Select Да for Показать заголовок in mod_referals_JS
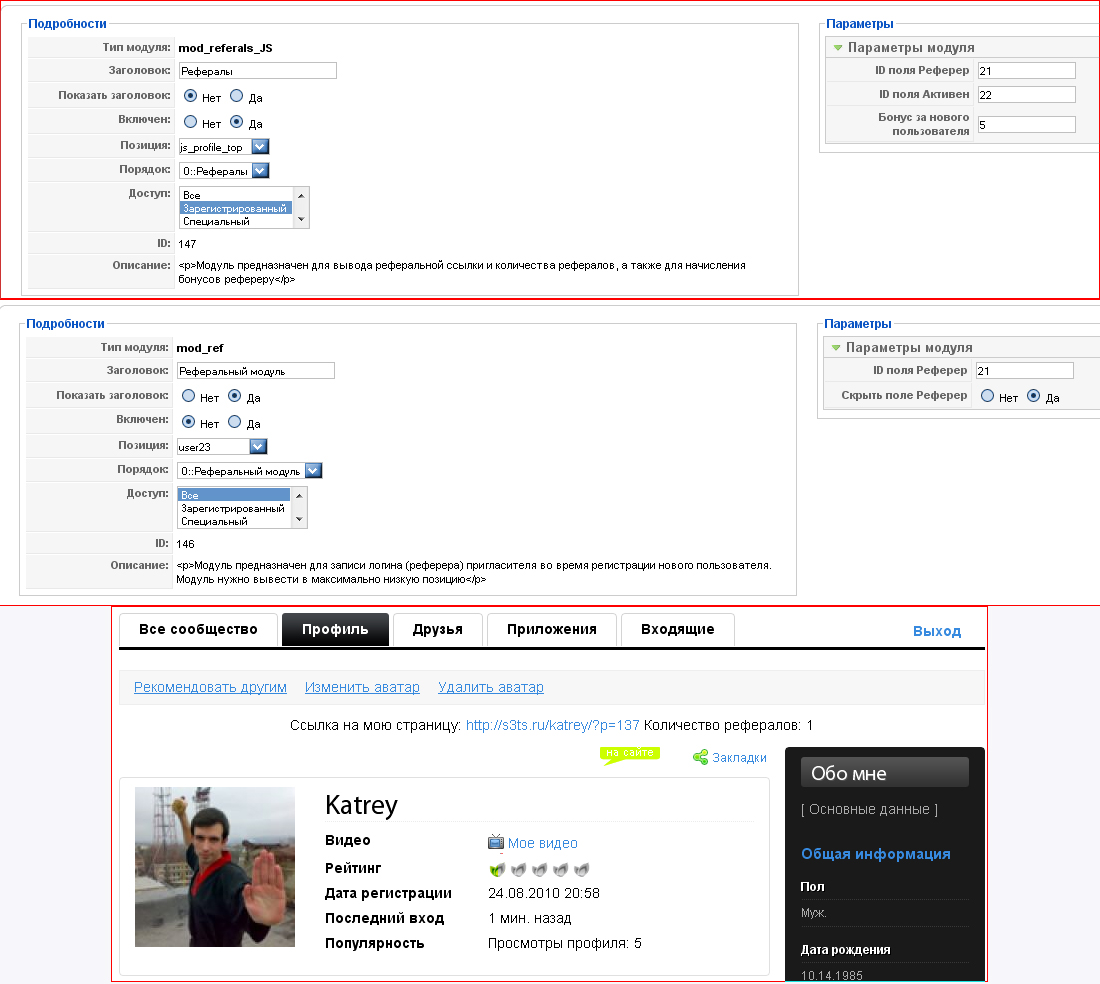This screenshot has width=1100, height=984. pos(236,96)
